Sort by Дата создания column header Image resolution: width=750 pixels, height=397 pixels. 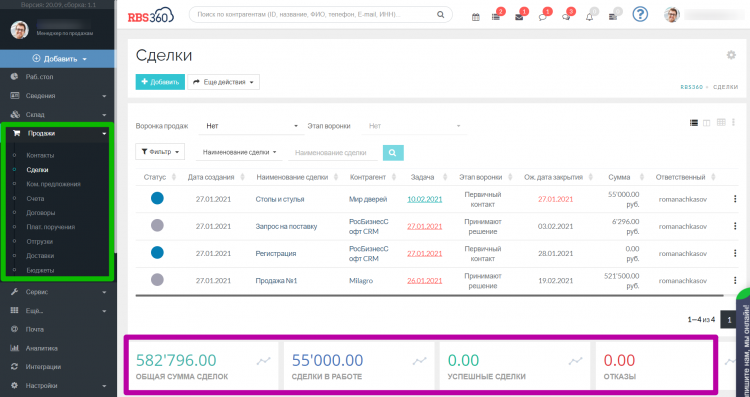coord(211,177)
